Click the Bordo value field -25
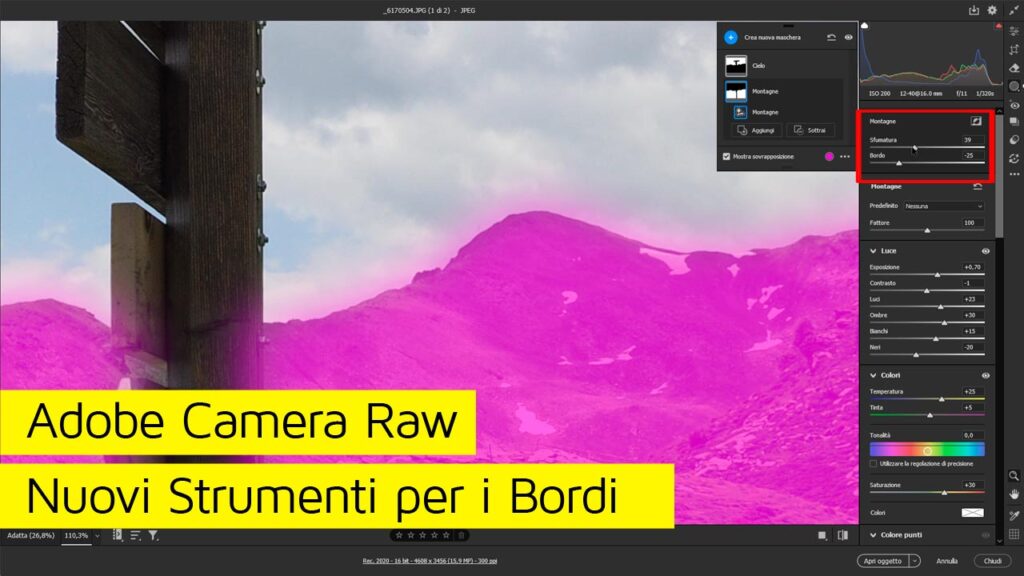1024x576 pixels. [972, 155]
